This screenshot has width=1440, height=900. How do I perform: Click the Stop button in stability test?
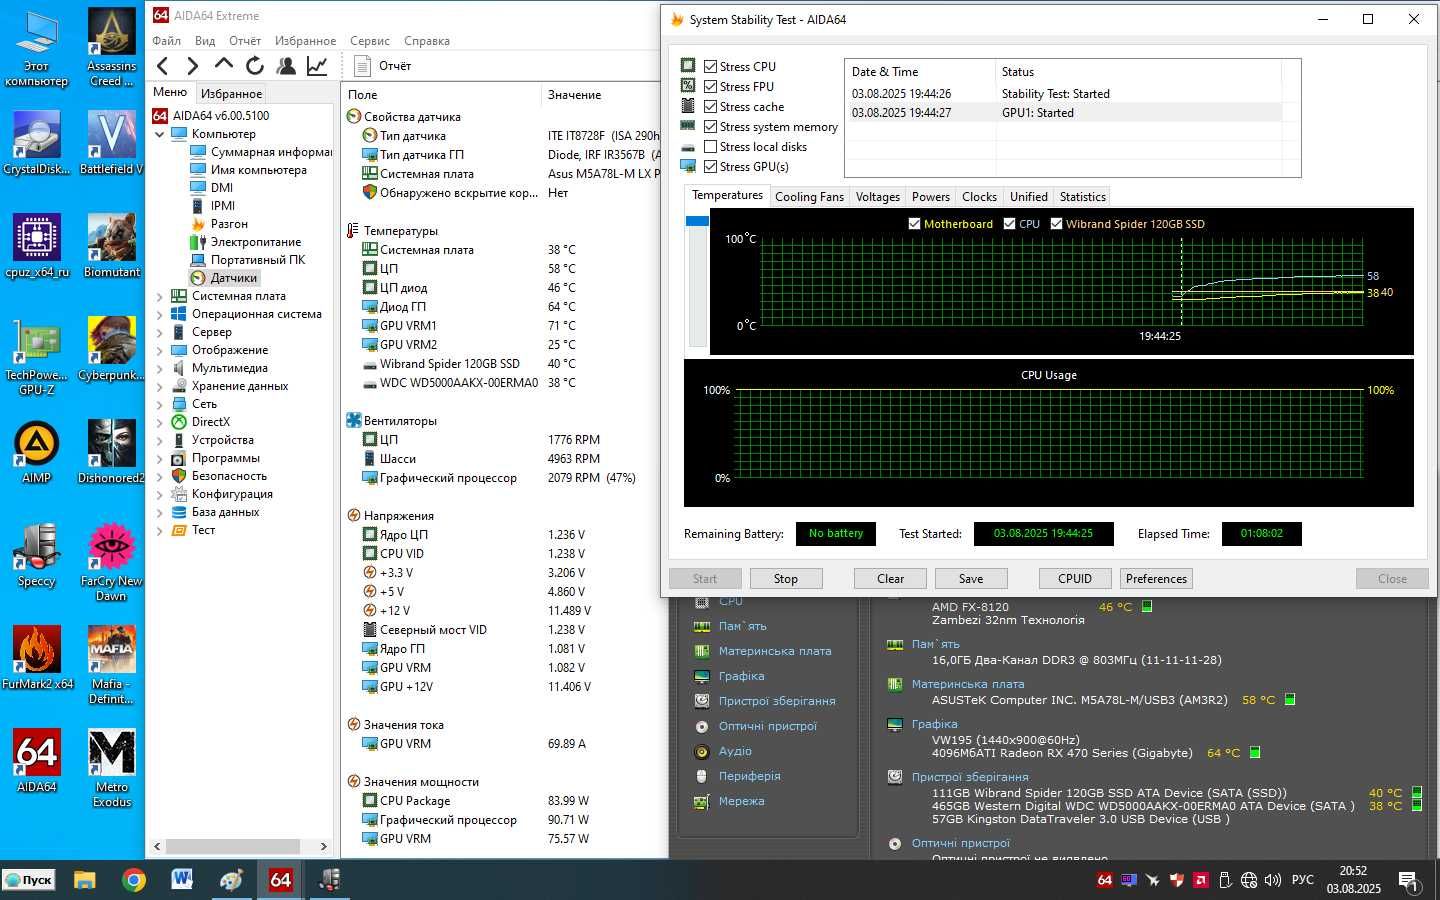pyautogui.click(x=786, y=579)
